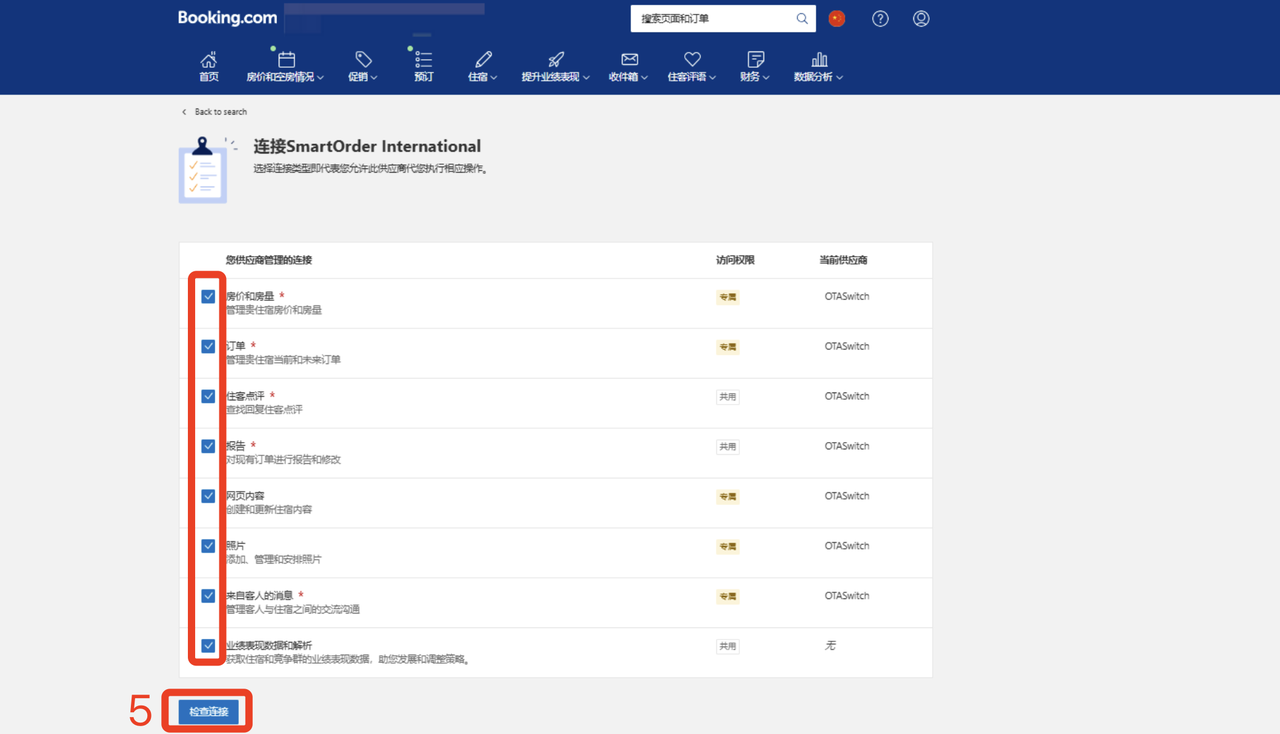
Task: Toggle the 照片 connection checkbox
Action: pyautogui.click(x=208, y=546)
